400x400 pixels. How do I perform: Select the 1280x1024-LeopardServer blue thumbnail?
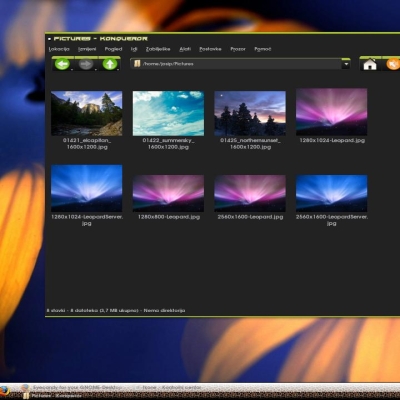(x=87, y=188)
